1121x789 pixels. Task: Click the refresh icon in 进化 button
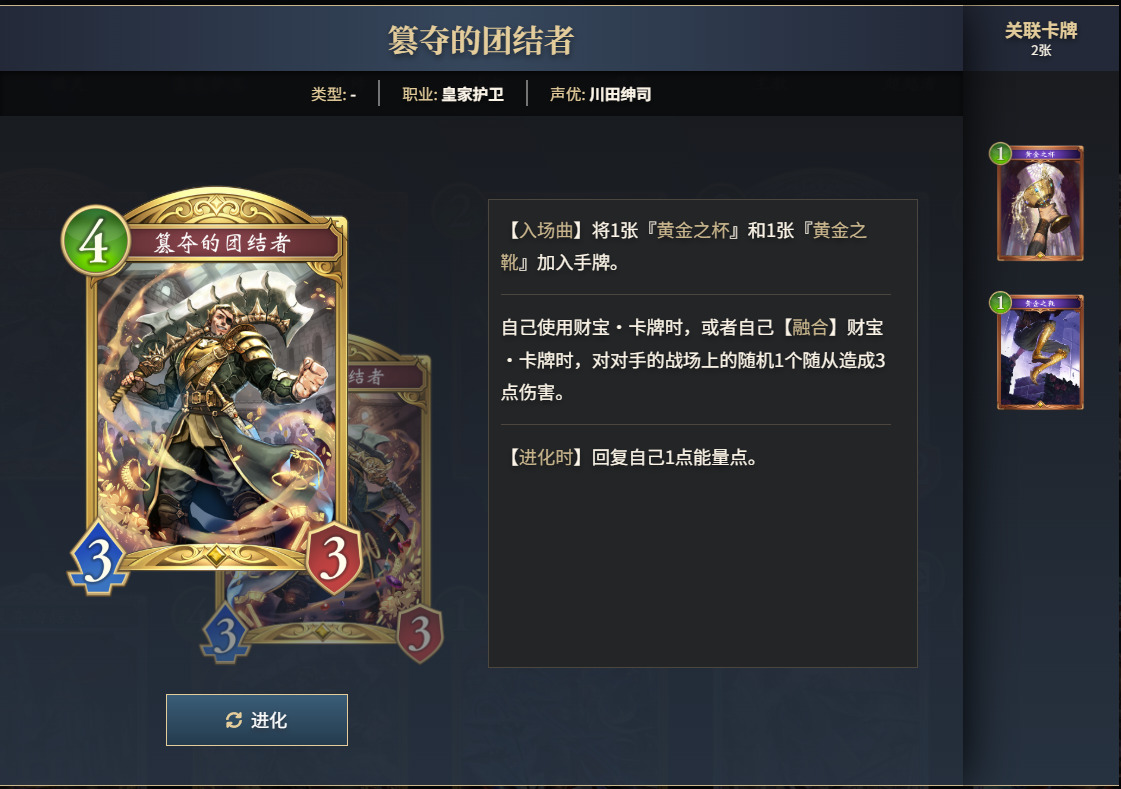pos(234,720)
